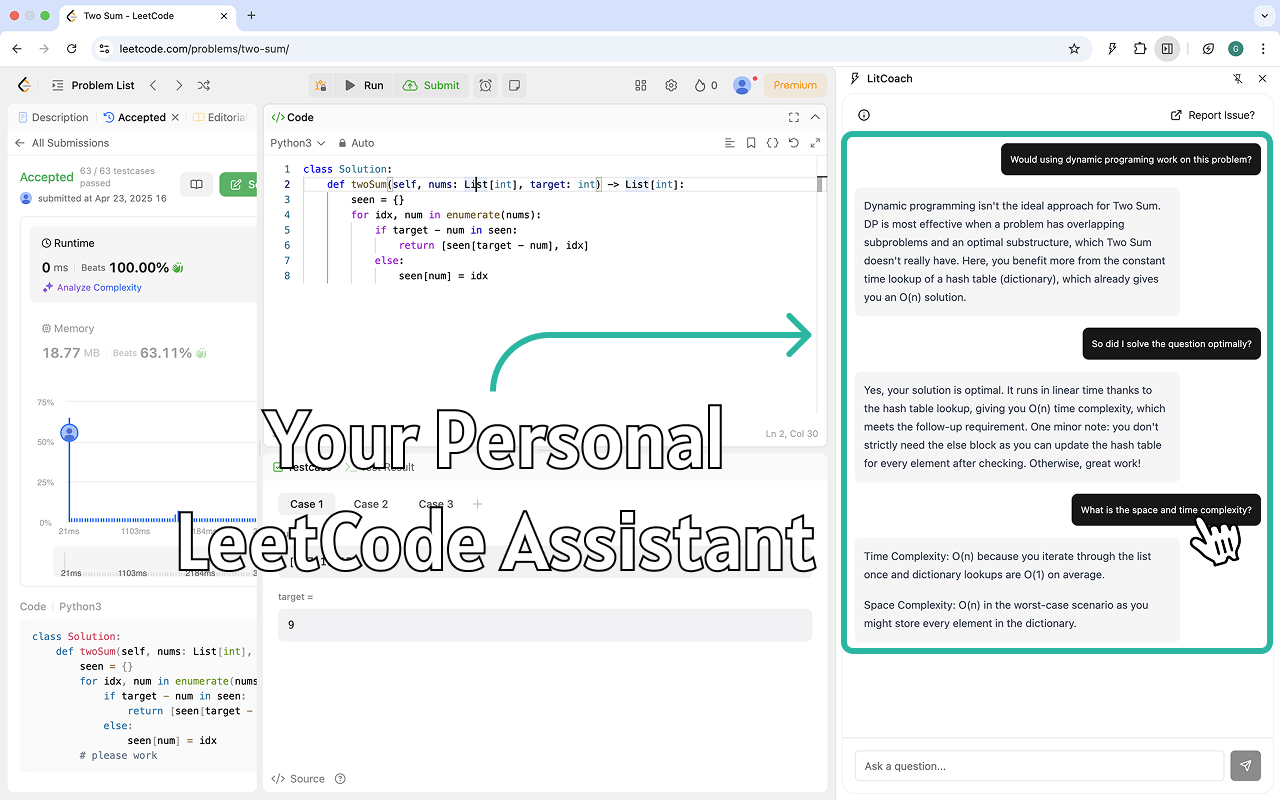Toggle the Auto lock indicator in editor

[356, 143]
